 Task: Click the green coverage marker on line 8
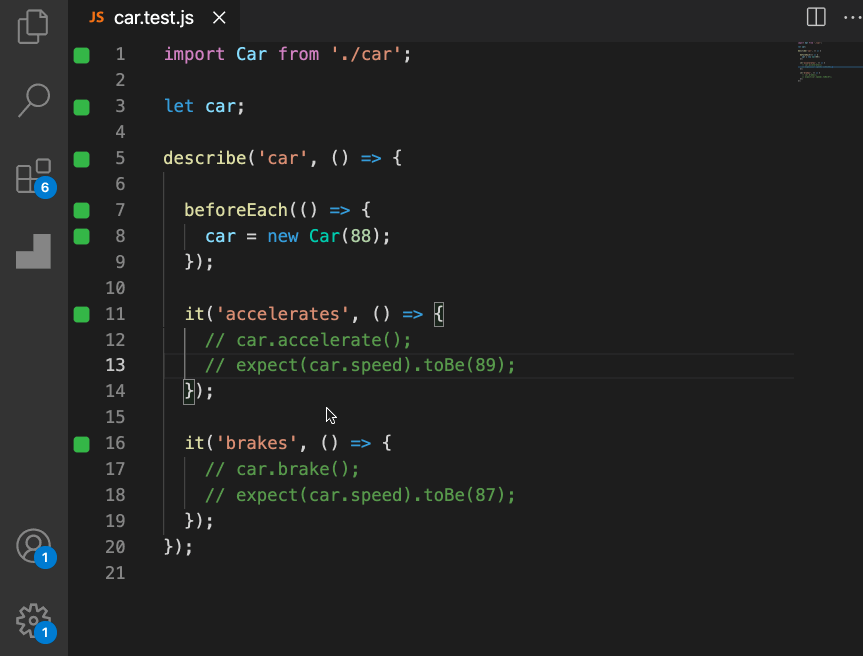click(x=82, y=237)
